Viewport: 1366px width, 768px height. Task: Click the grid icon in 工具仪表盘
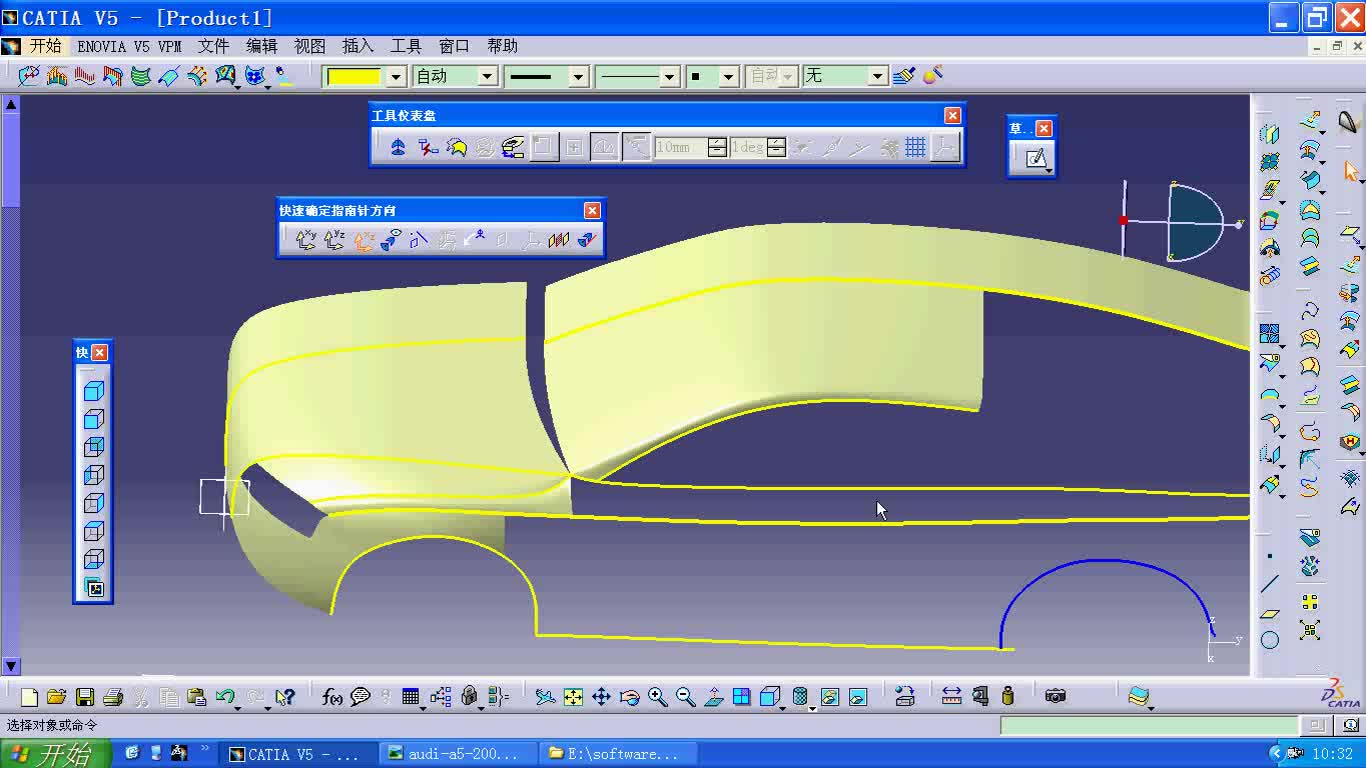(915, 147)
